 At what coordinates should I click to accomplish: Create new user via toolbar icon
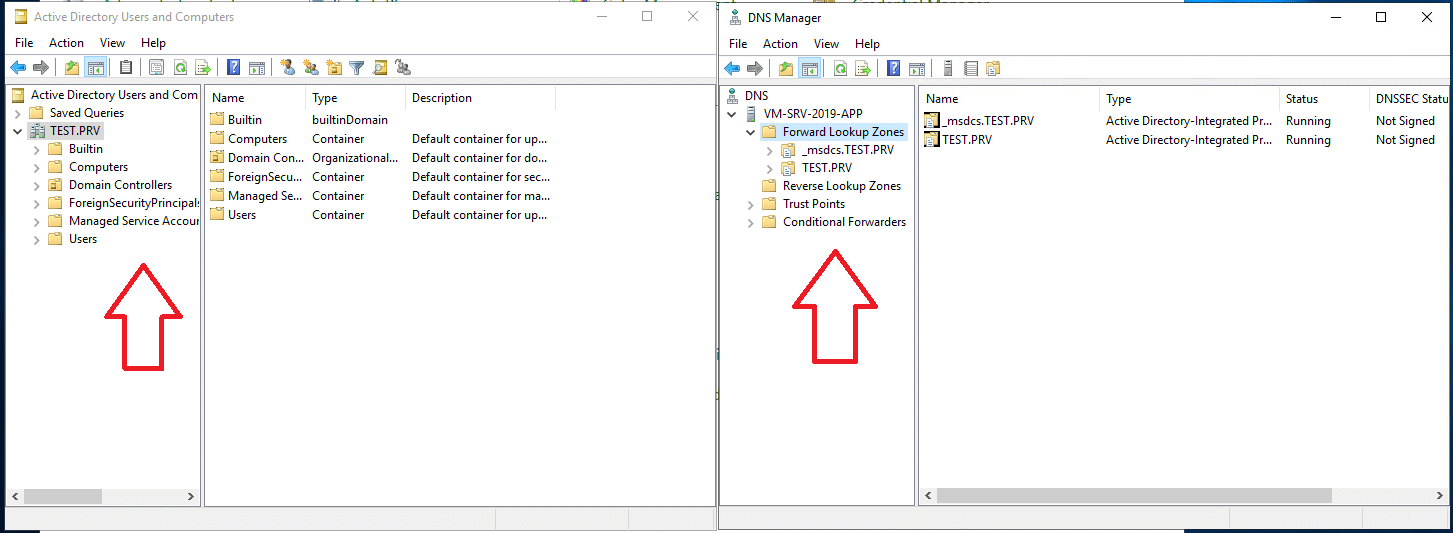click(x=288, y=68)
